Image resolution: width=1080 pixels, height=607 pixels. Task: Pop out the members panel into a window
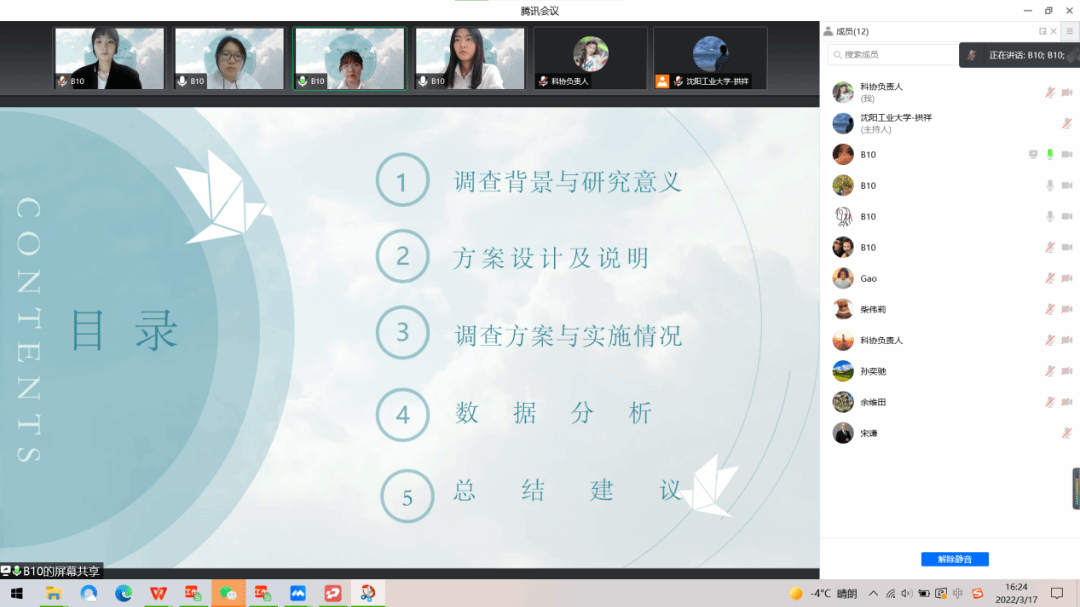pos(1042,32)
